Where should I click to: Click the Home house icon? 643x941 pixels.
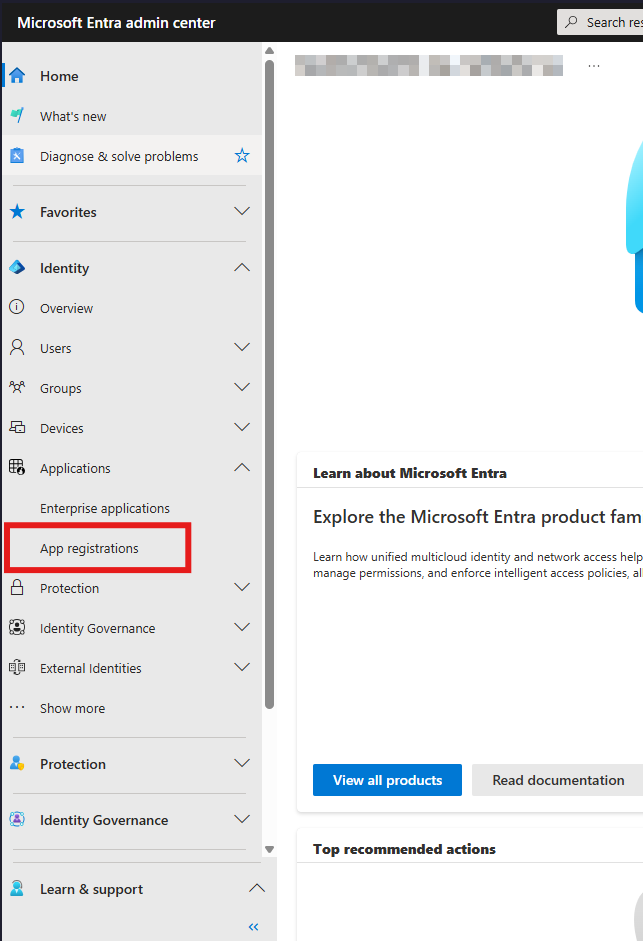coord(17,76)
